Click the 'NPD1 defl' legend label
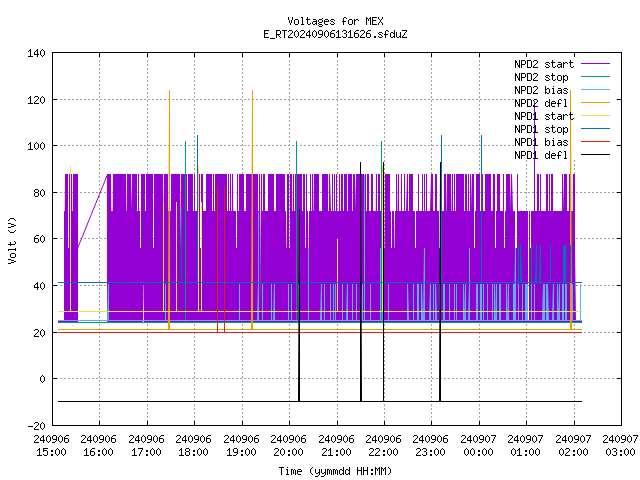 541,156
